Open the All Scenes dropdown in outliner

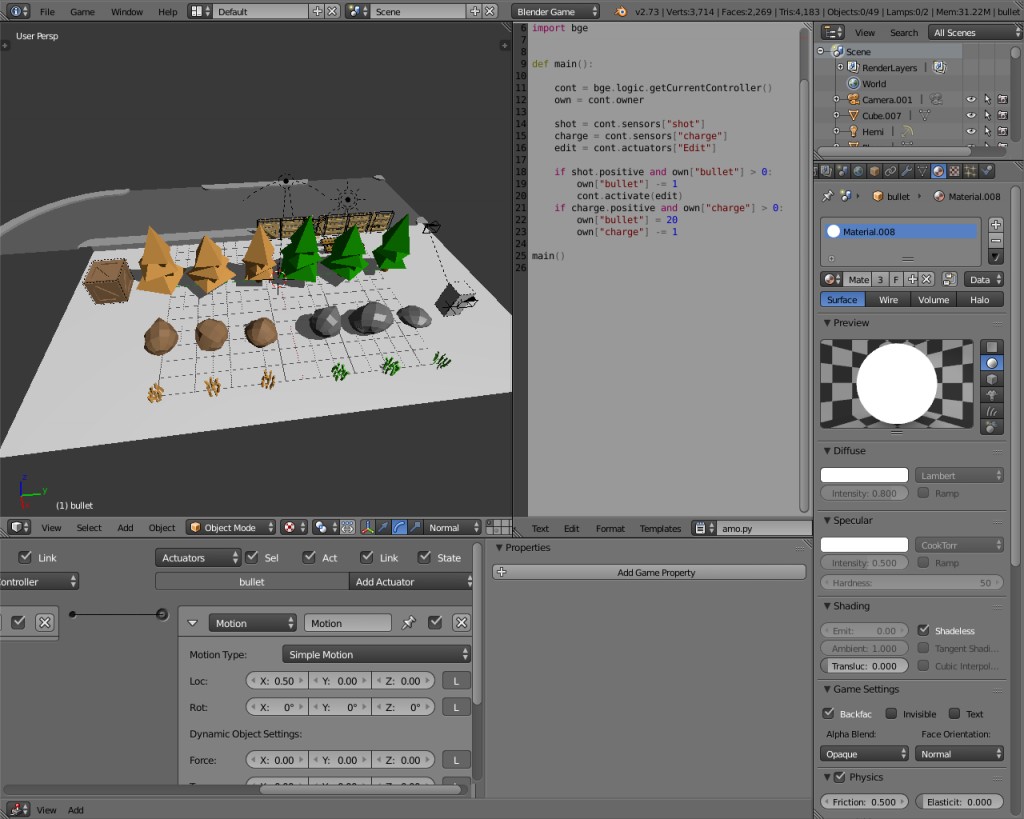click(x=974, y=31)
